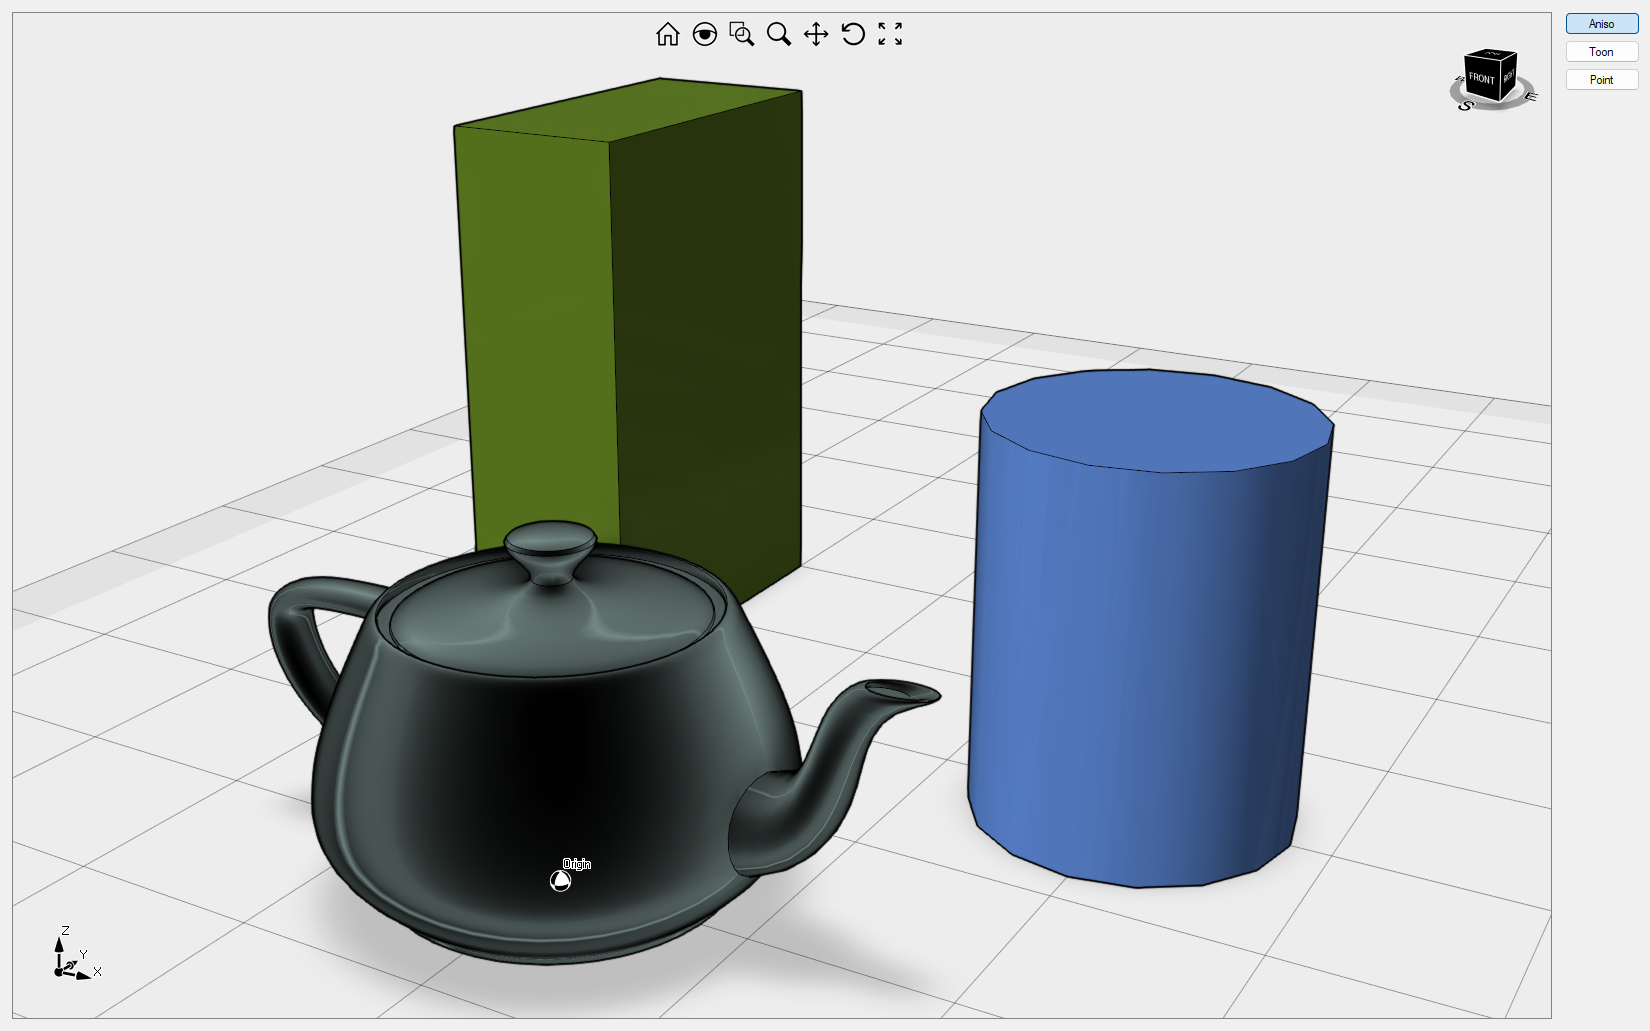Screen dimensions: 1650x1031
Task: Disable the active Aniso shading mode
Action: [x=1600, y=23]
